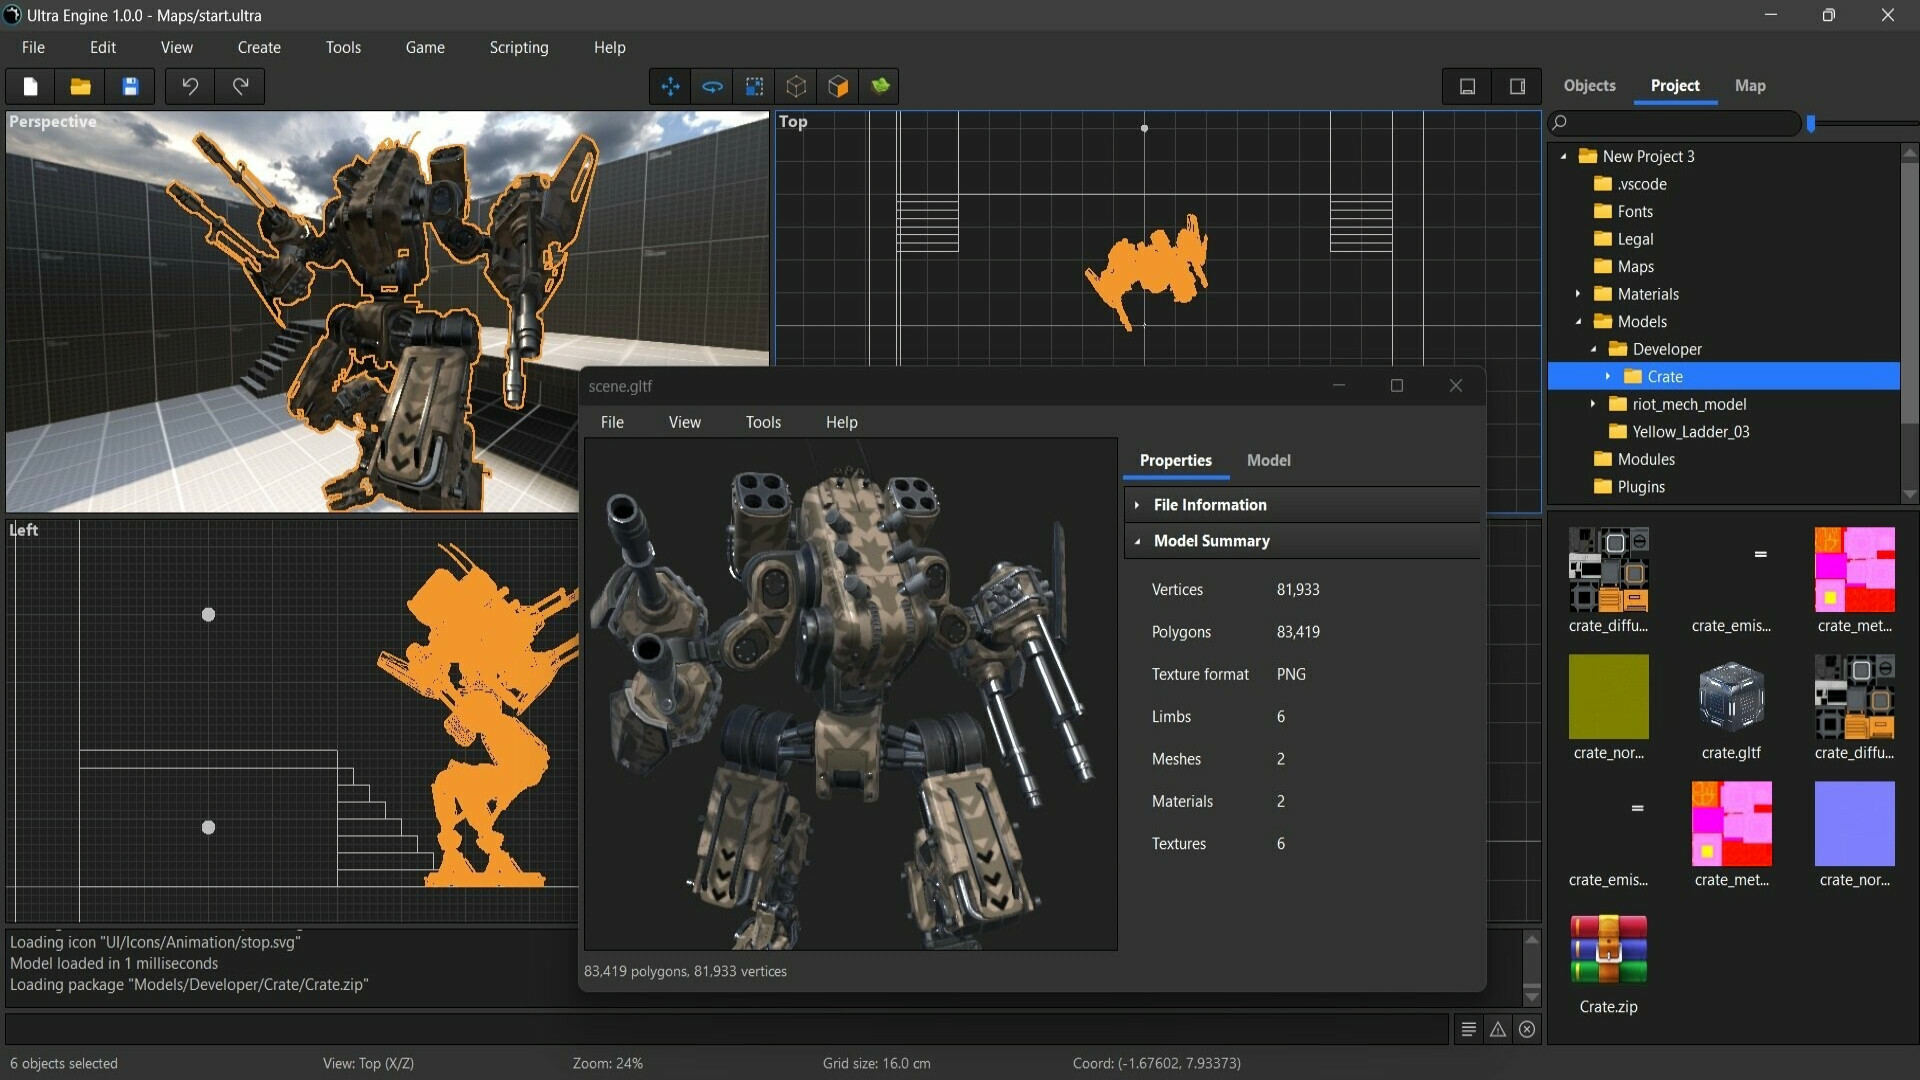Expand the Materials folder in project tree

[x=1577, y=293]
